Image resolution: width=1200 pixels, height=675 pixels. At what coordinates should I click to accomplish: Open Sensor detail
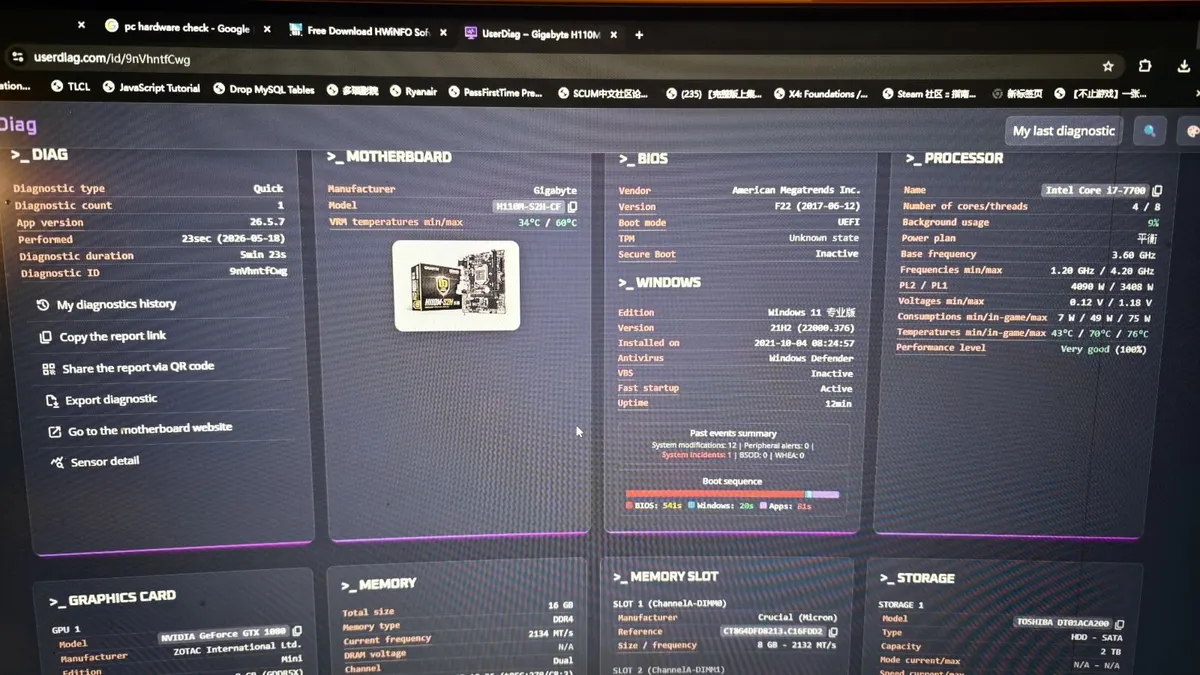click(105, 462)
